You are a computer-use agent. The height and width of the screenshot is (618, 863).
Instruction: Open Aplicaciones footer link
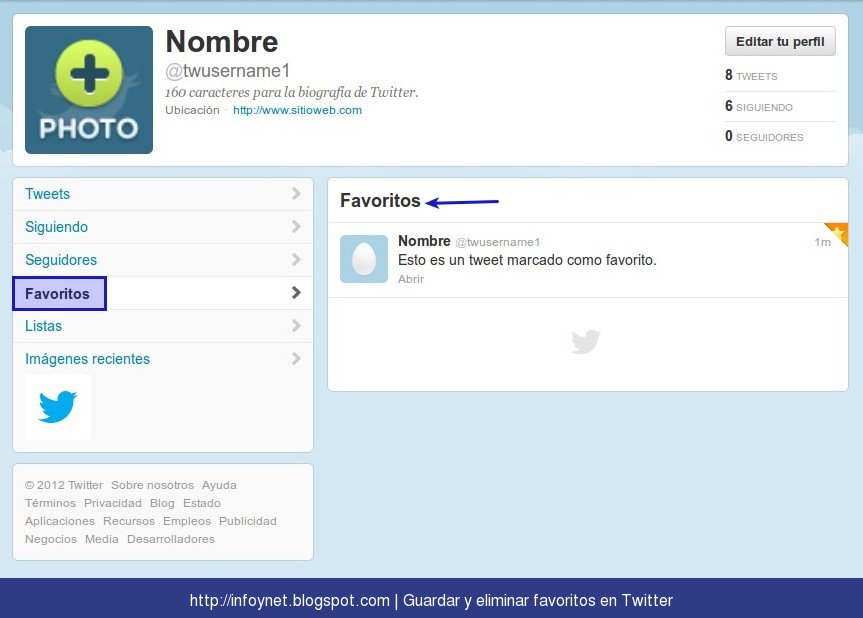[59, 521]
